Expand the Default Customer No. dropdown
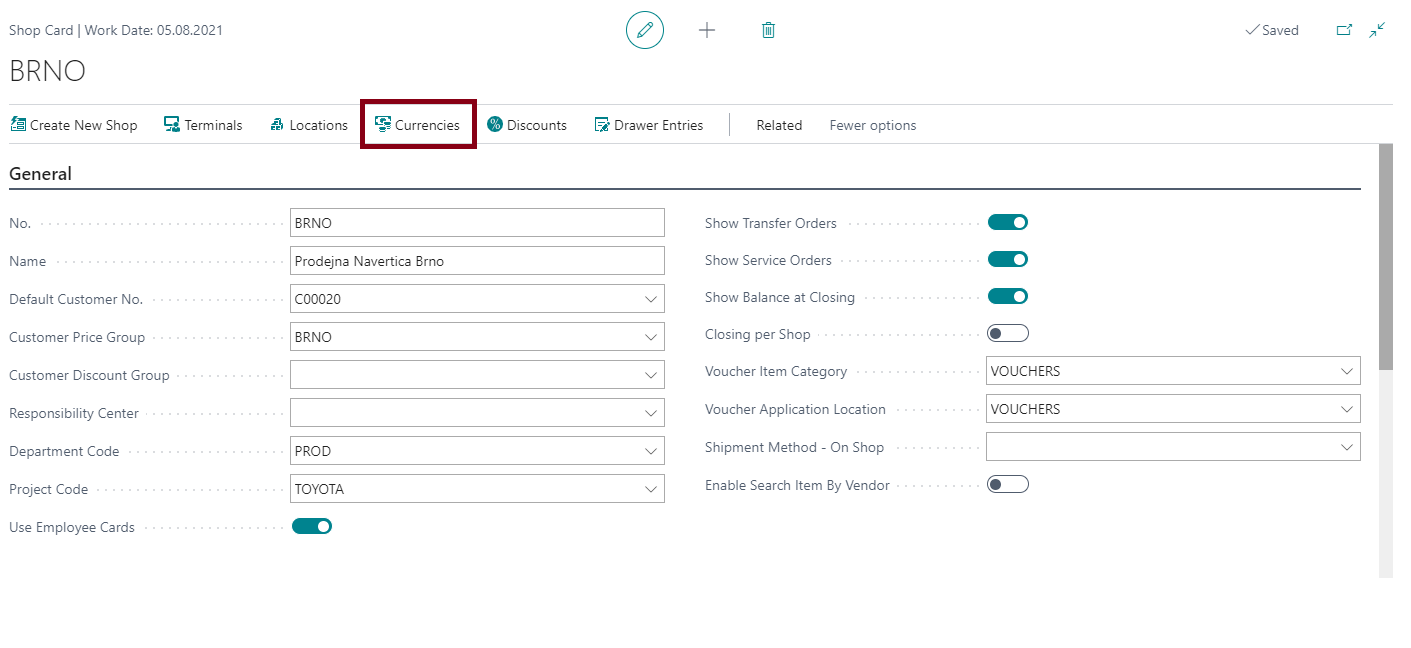 pyautogui.click(x=651, y=299)
